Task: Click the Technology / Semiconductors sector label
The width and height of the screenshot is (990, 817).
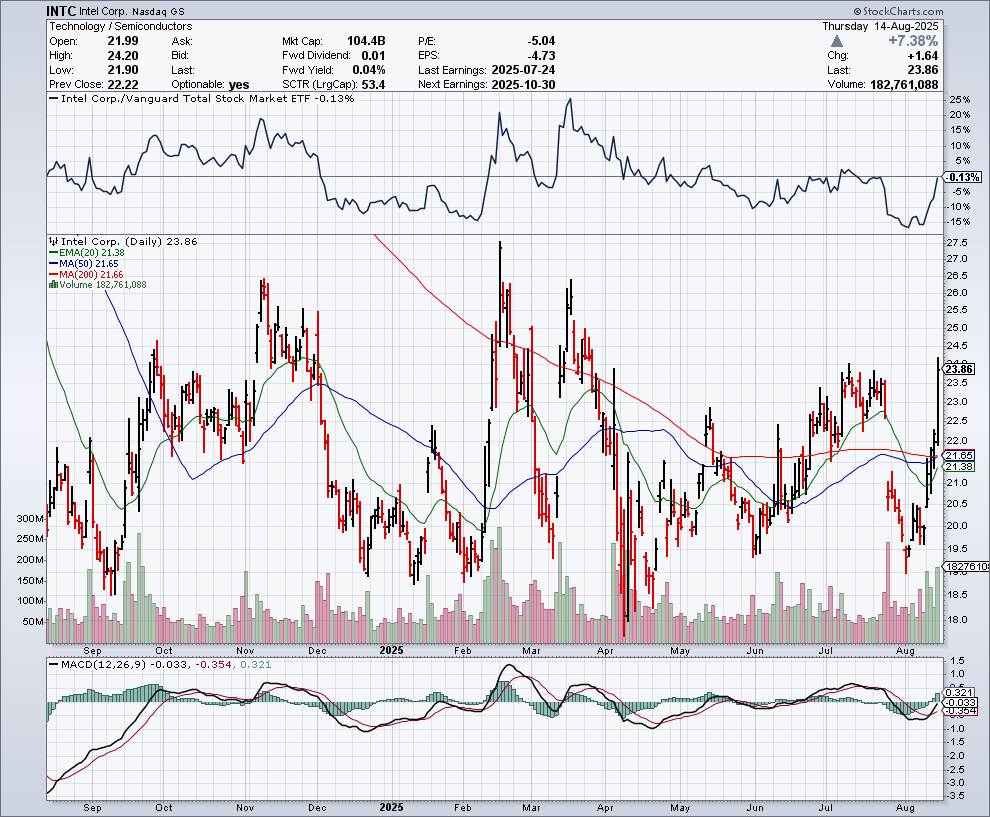Action: pyautogui.click(x=121, y=27)
